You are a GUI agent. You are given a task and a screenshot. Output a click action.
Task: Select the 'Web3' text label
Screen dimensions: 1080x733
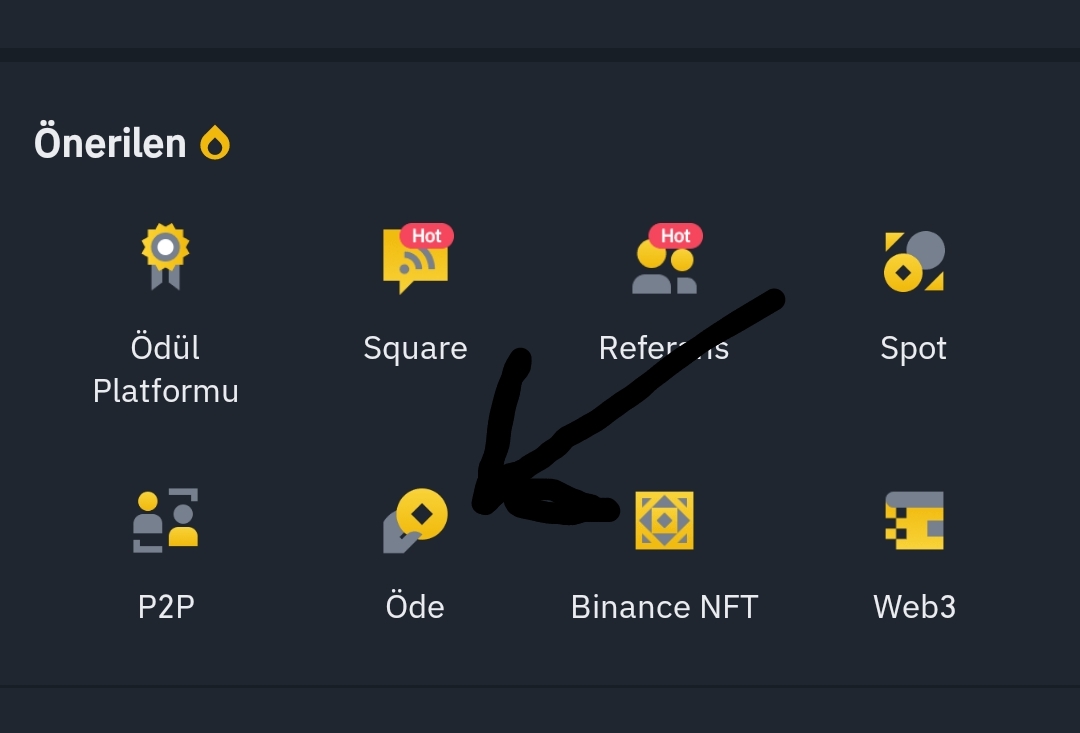pyautogui.click(x=914, y=607)
